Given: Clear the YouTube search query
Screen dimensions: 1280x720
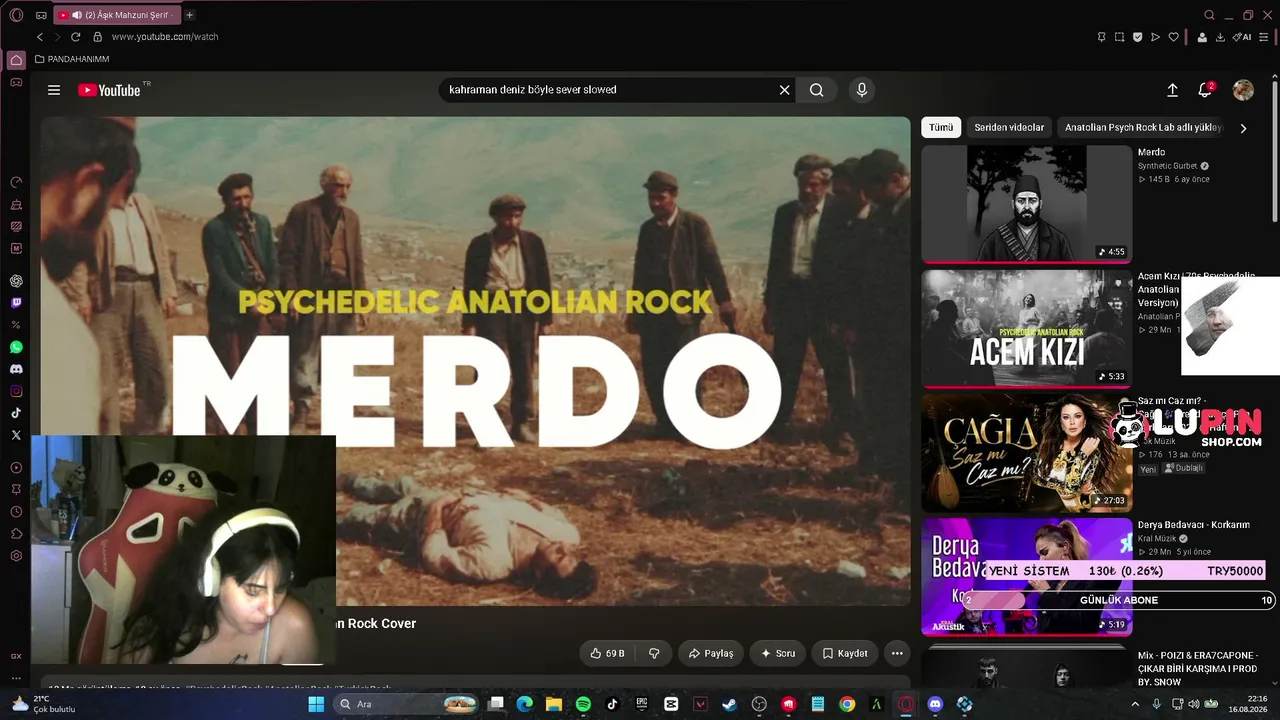Looking at the screenshot, I should 785,90.
